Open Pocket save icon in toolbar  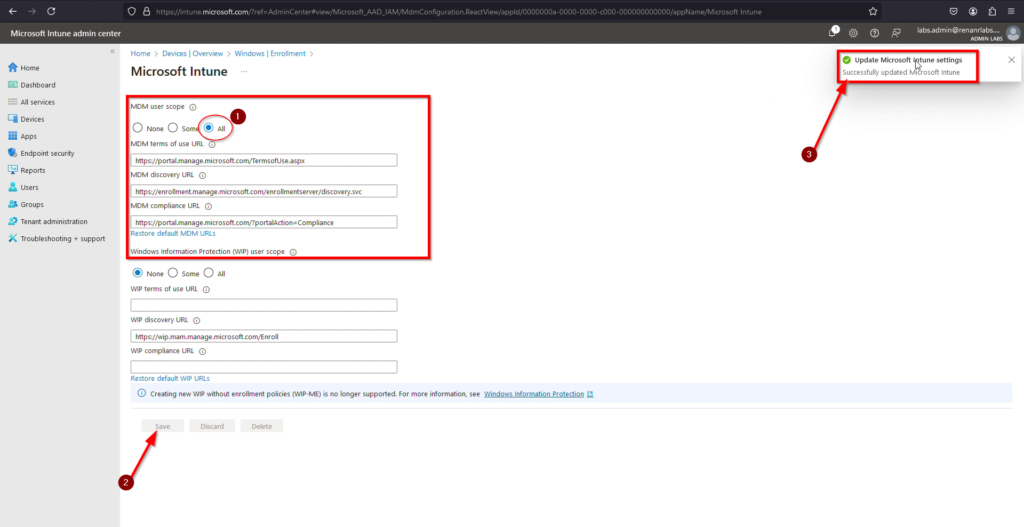pyautogui.click(x=954, y=11)
